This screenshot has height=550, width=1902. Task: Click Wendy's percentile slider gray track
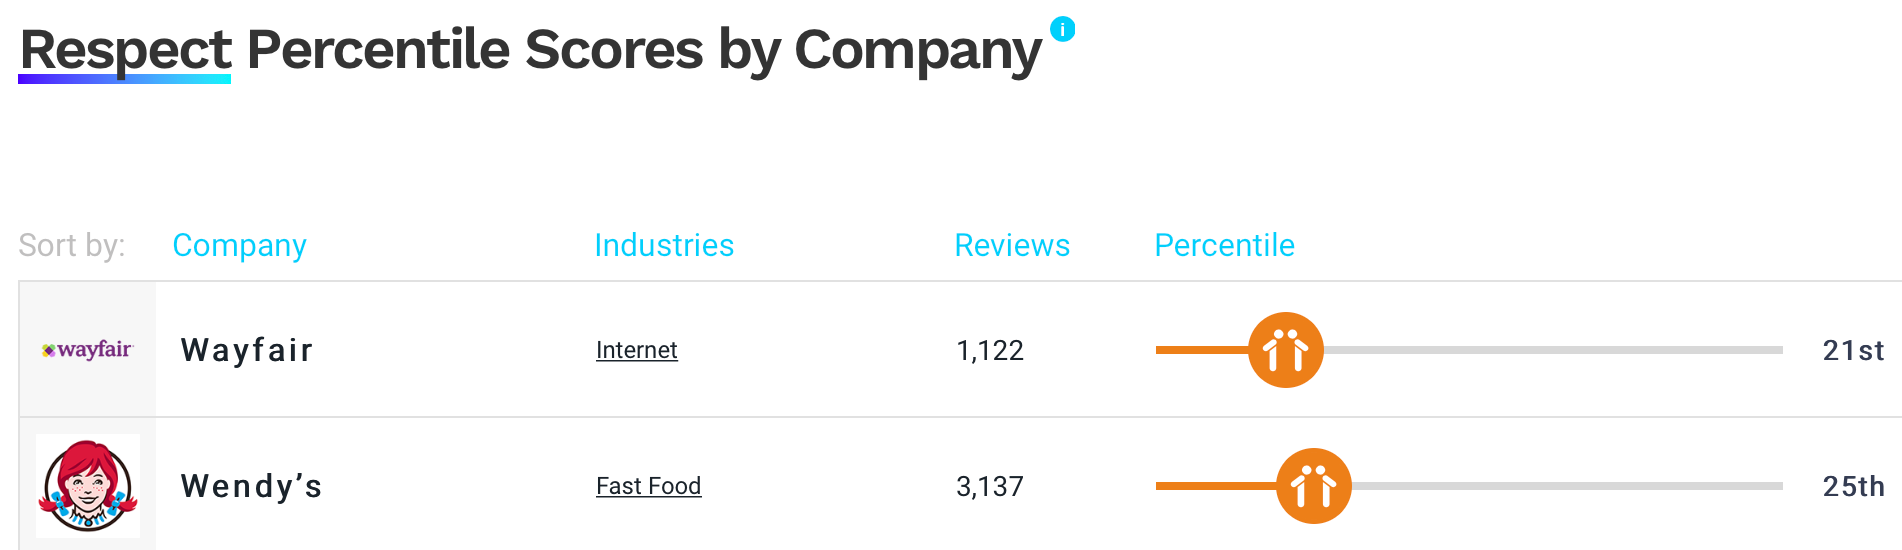coord(1567,486)
